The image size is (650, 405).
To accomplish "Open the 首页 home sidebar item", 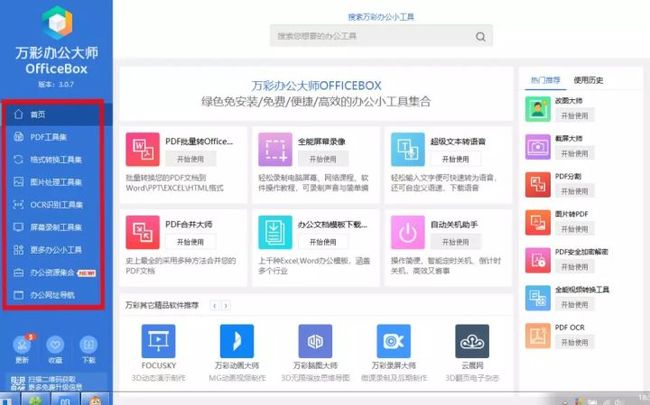I will coord(56,114).
